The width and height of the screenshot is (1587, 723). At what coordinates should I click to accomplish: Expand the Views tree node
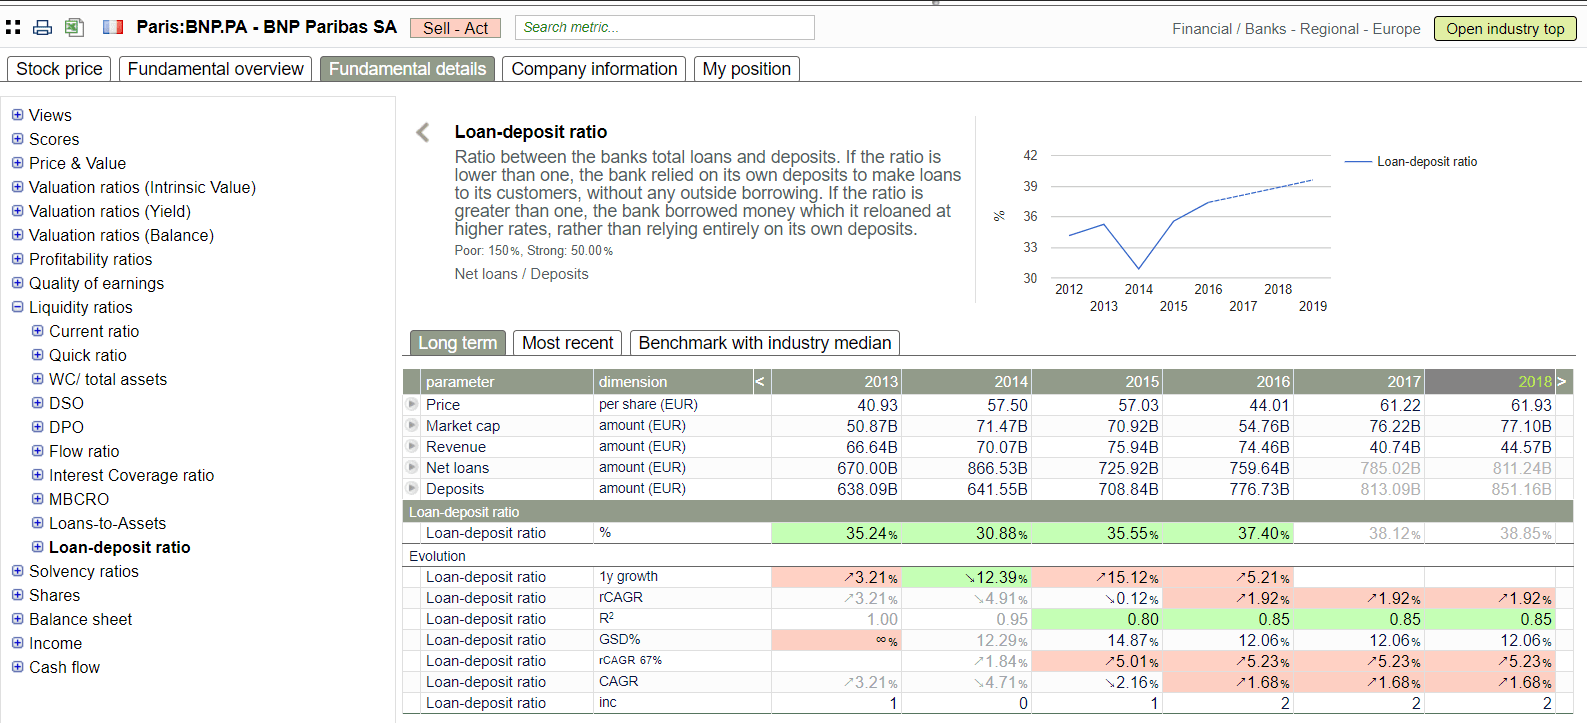click(17, 114)
